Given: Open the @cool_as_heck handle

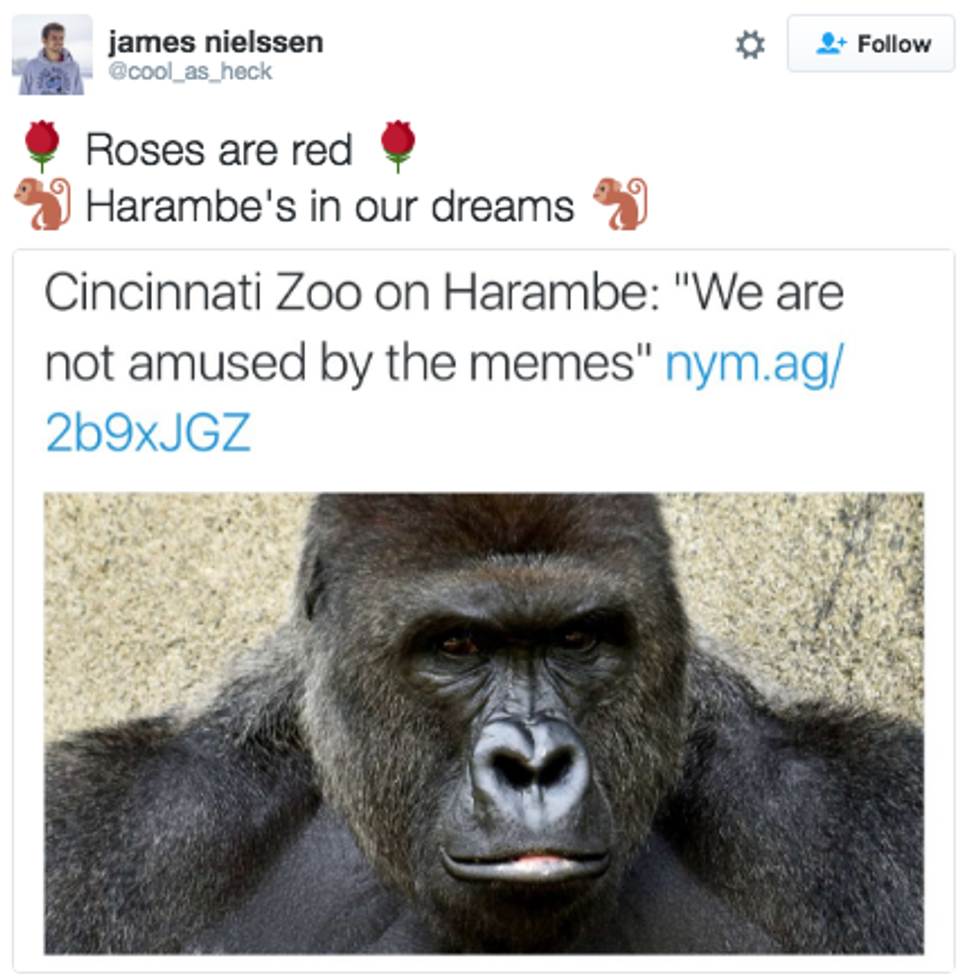Looking at the screenshot, I should coord(190,71).
